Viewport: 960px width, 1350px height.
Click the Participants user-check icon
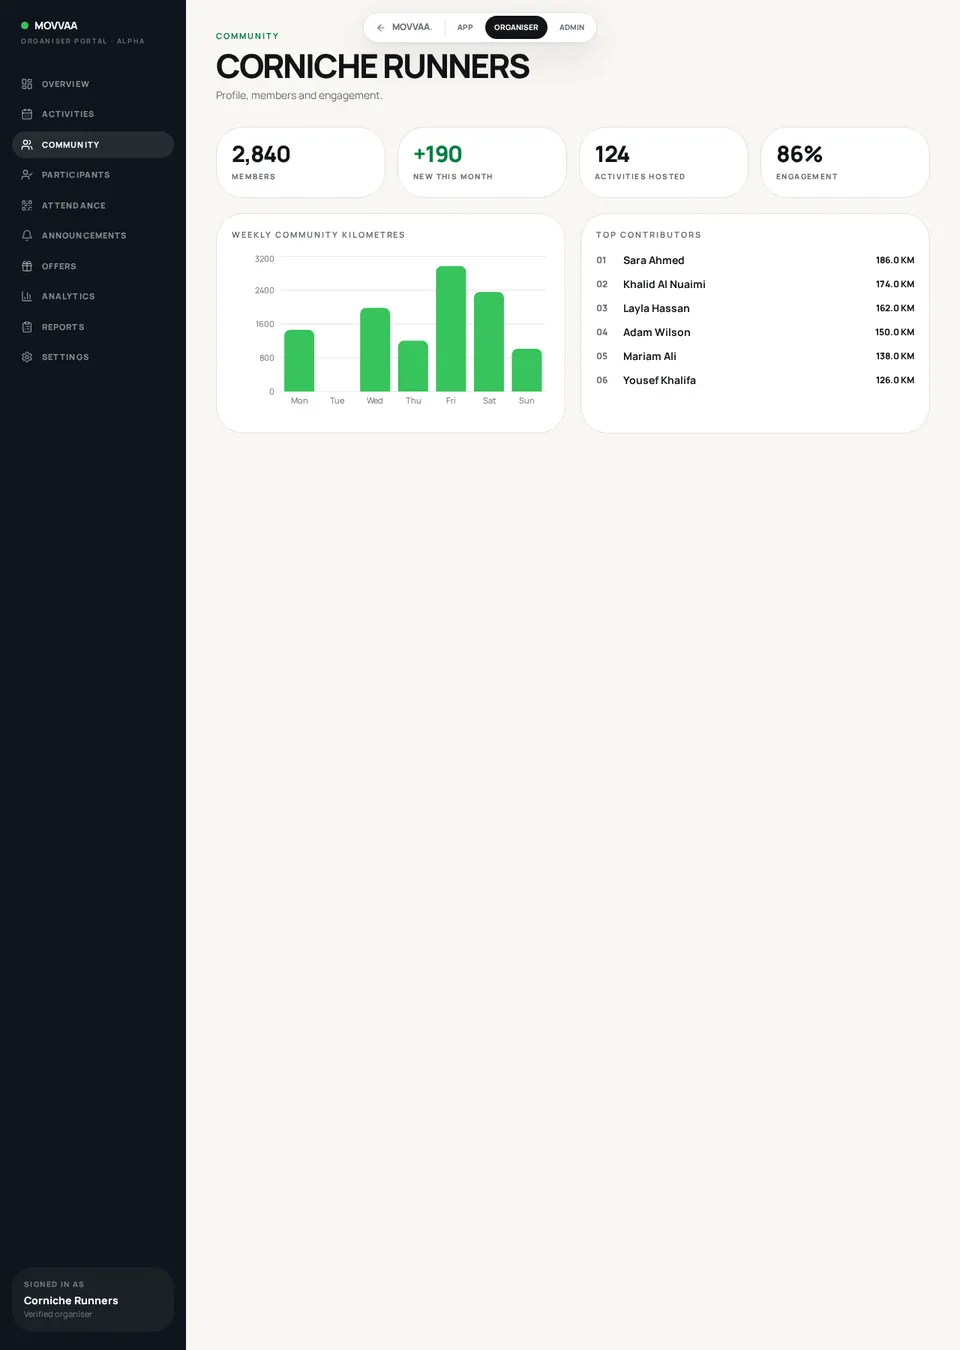(x=27, y=175)
